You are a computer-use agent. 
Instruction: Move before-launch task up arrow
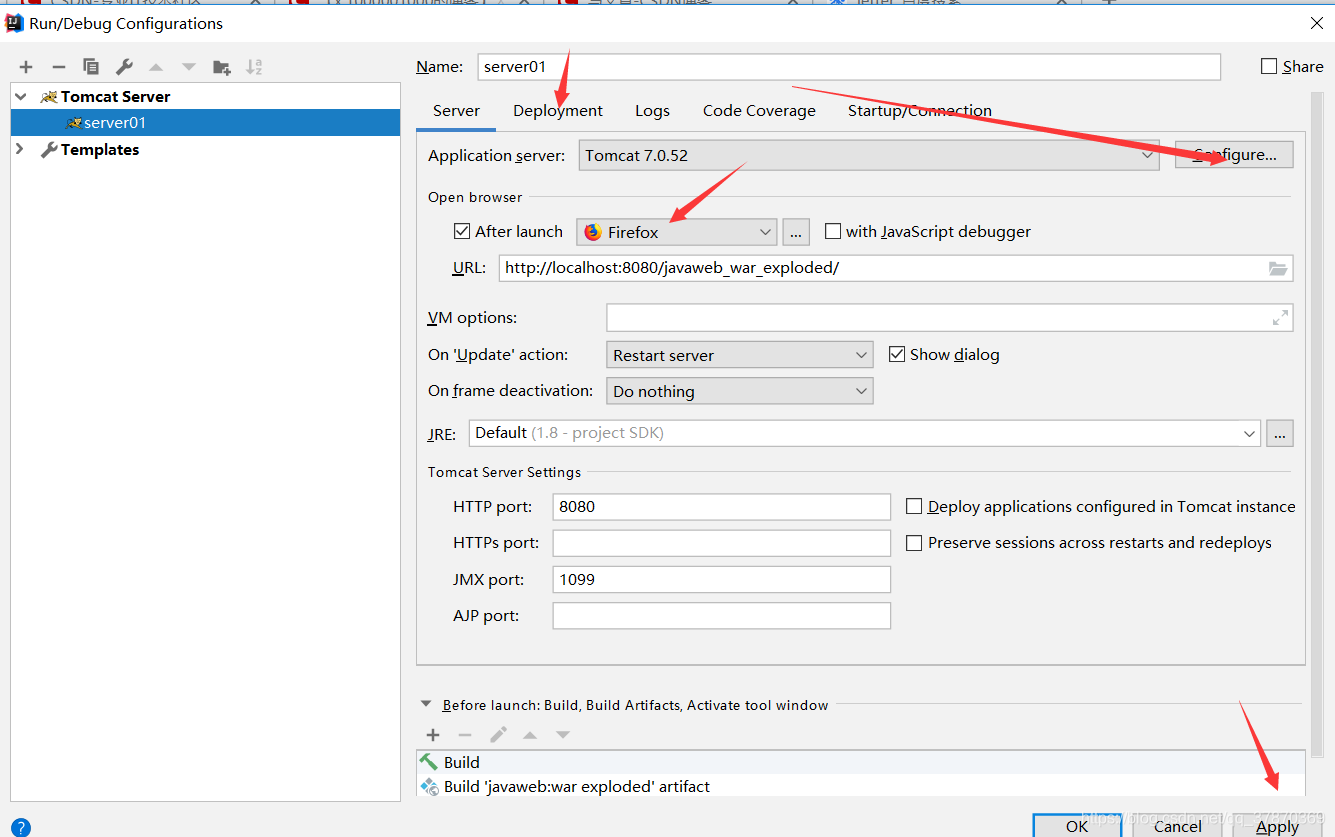(x=530, y=735)
